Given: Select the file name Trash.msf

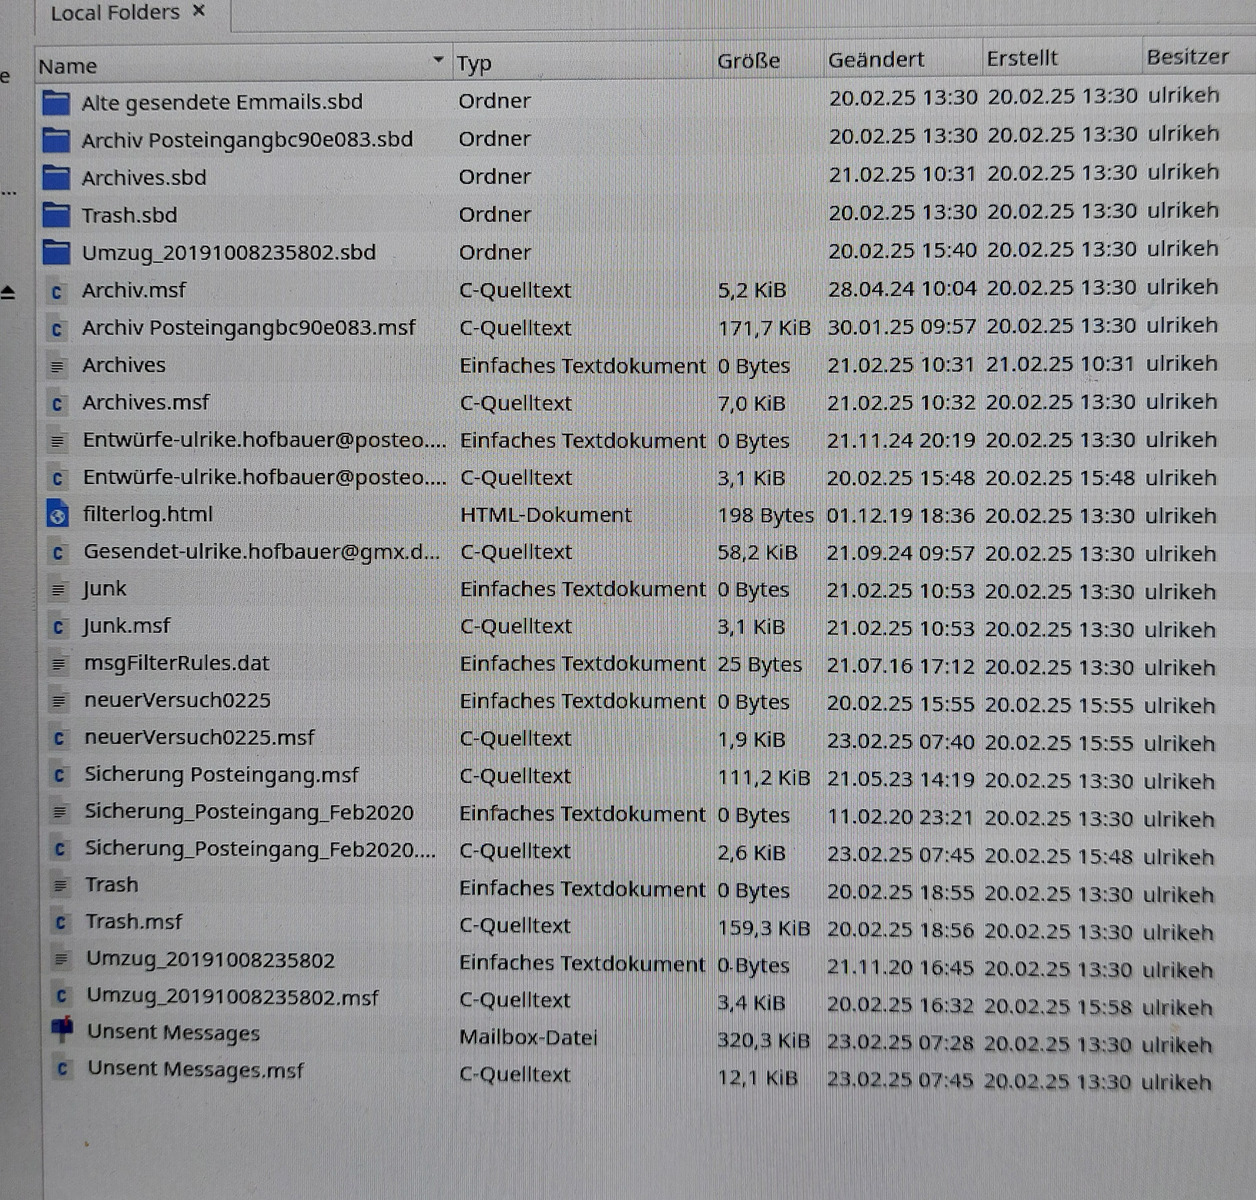Looking at the screenshot, I should 134,922.
